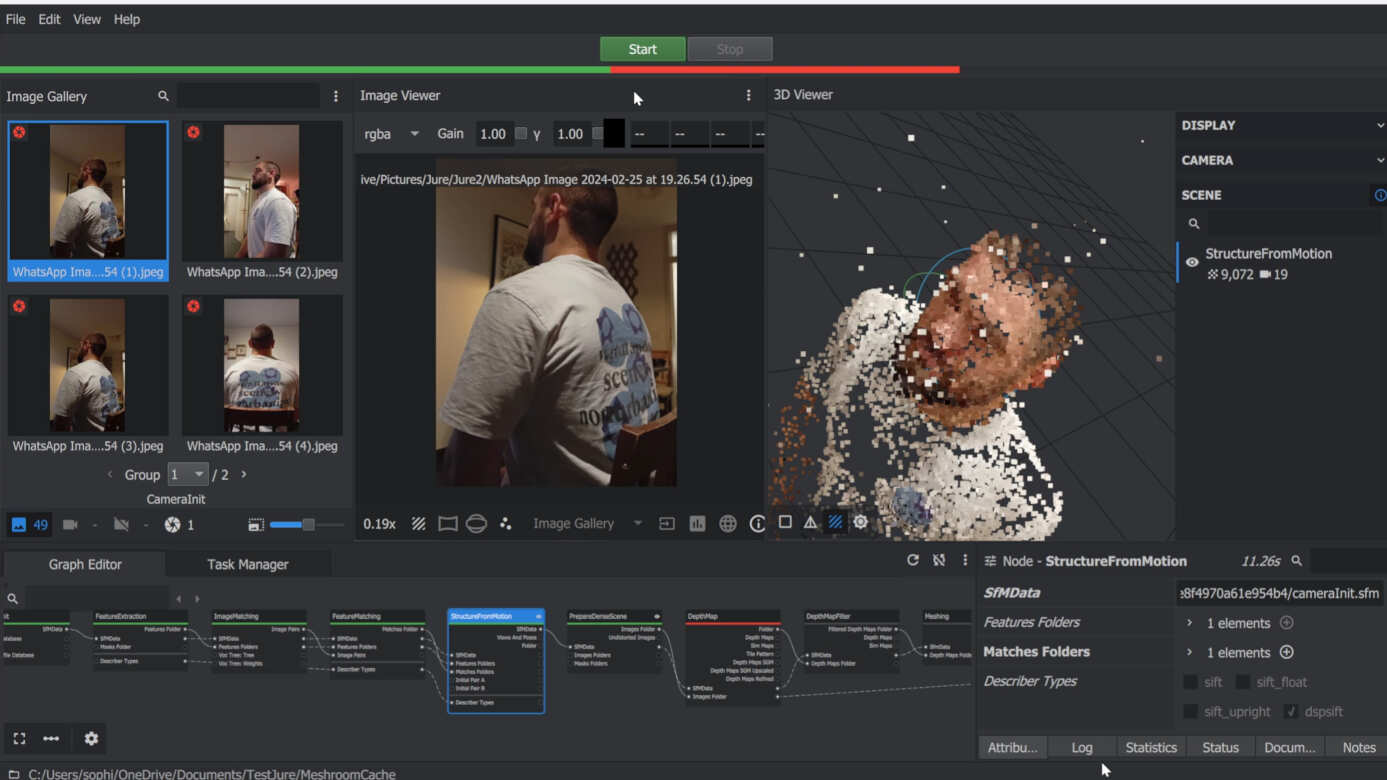The image size is (1387, 780).
Task: Open the globe statistics icon in viewer toolbar
Action: tap(728, 523)
